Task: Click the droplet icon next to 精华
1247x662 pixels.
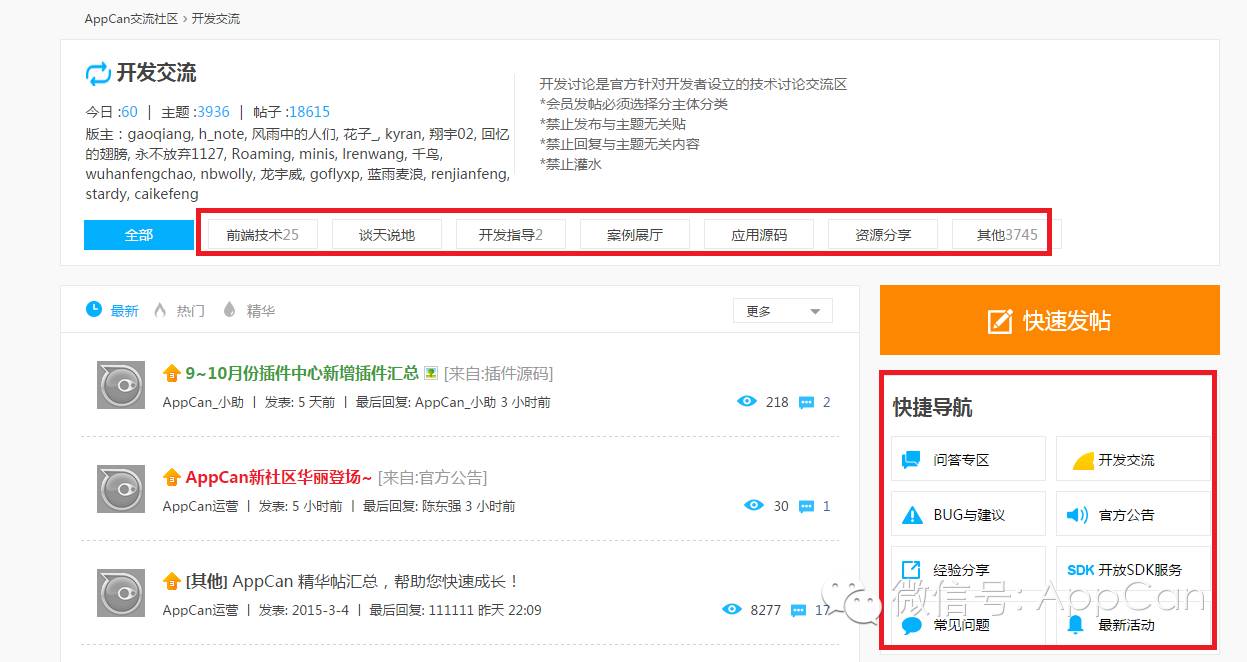Action: click(x=229, y=310)
